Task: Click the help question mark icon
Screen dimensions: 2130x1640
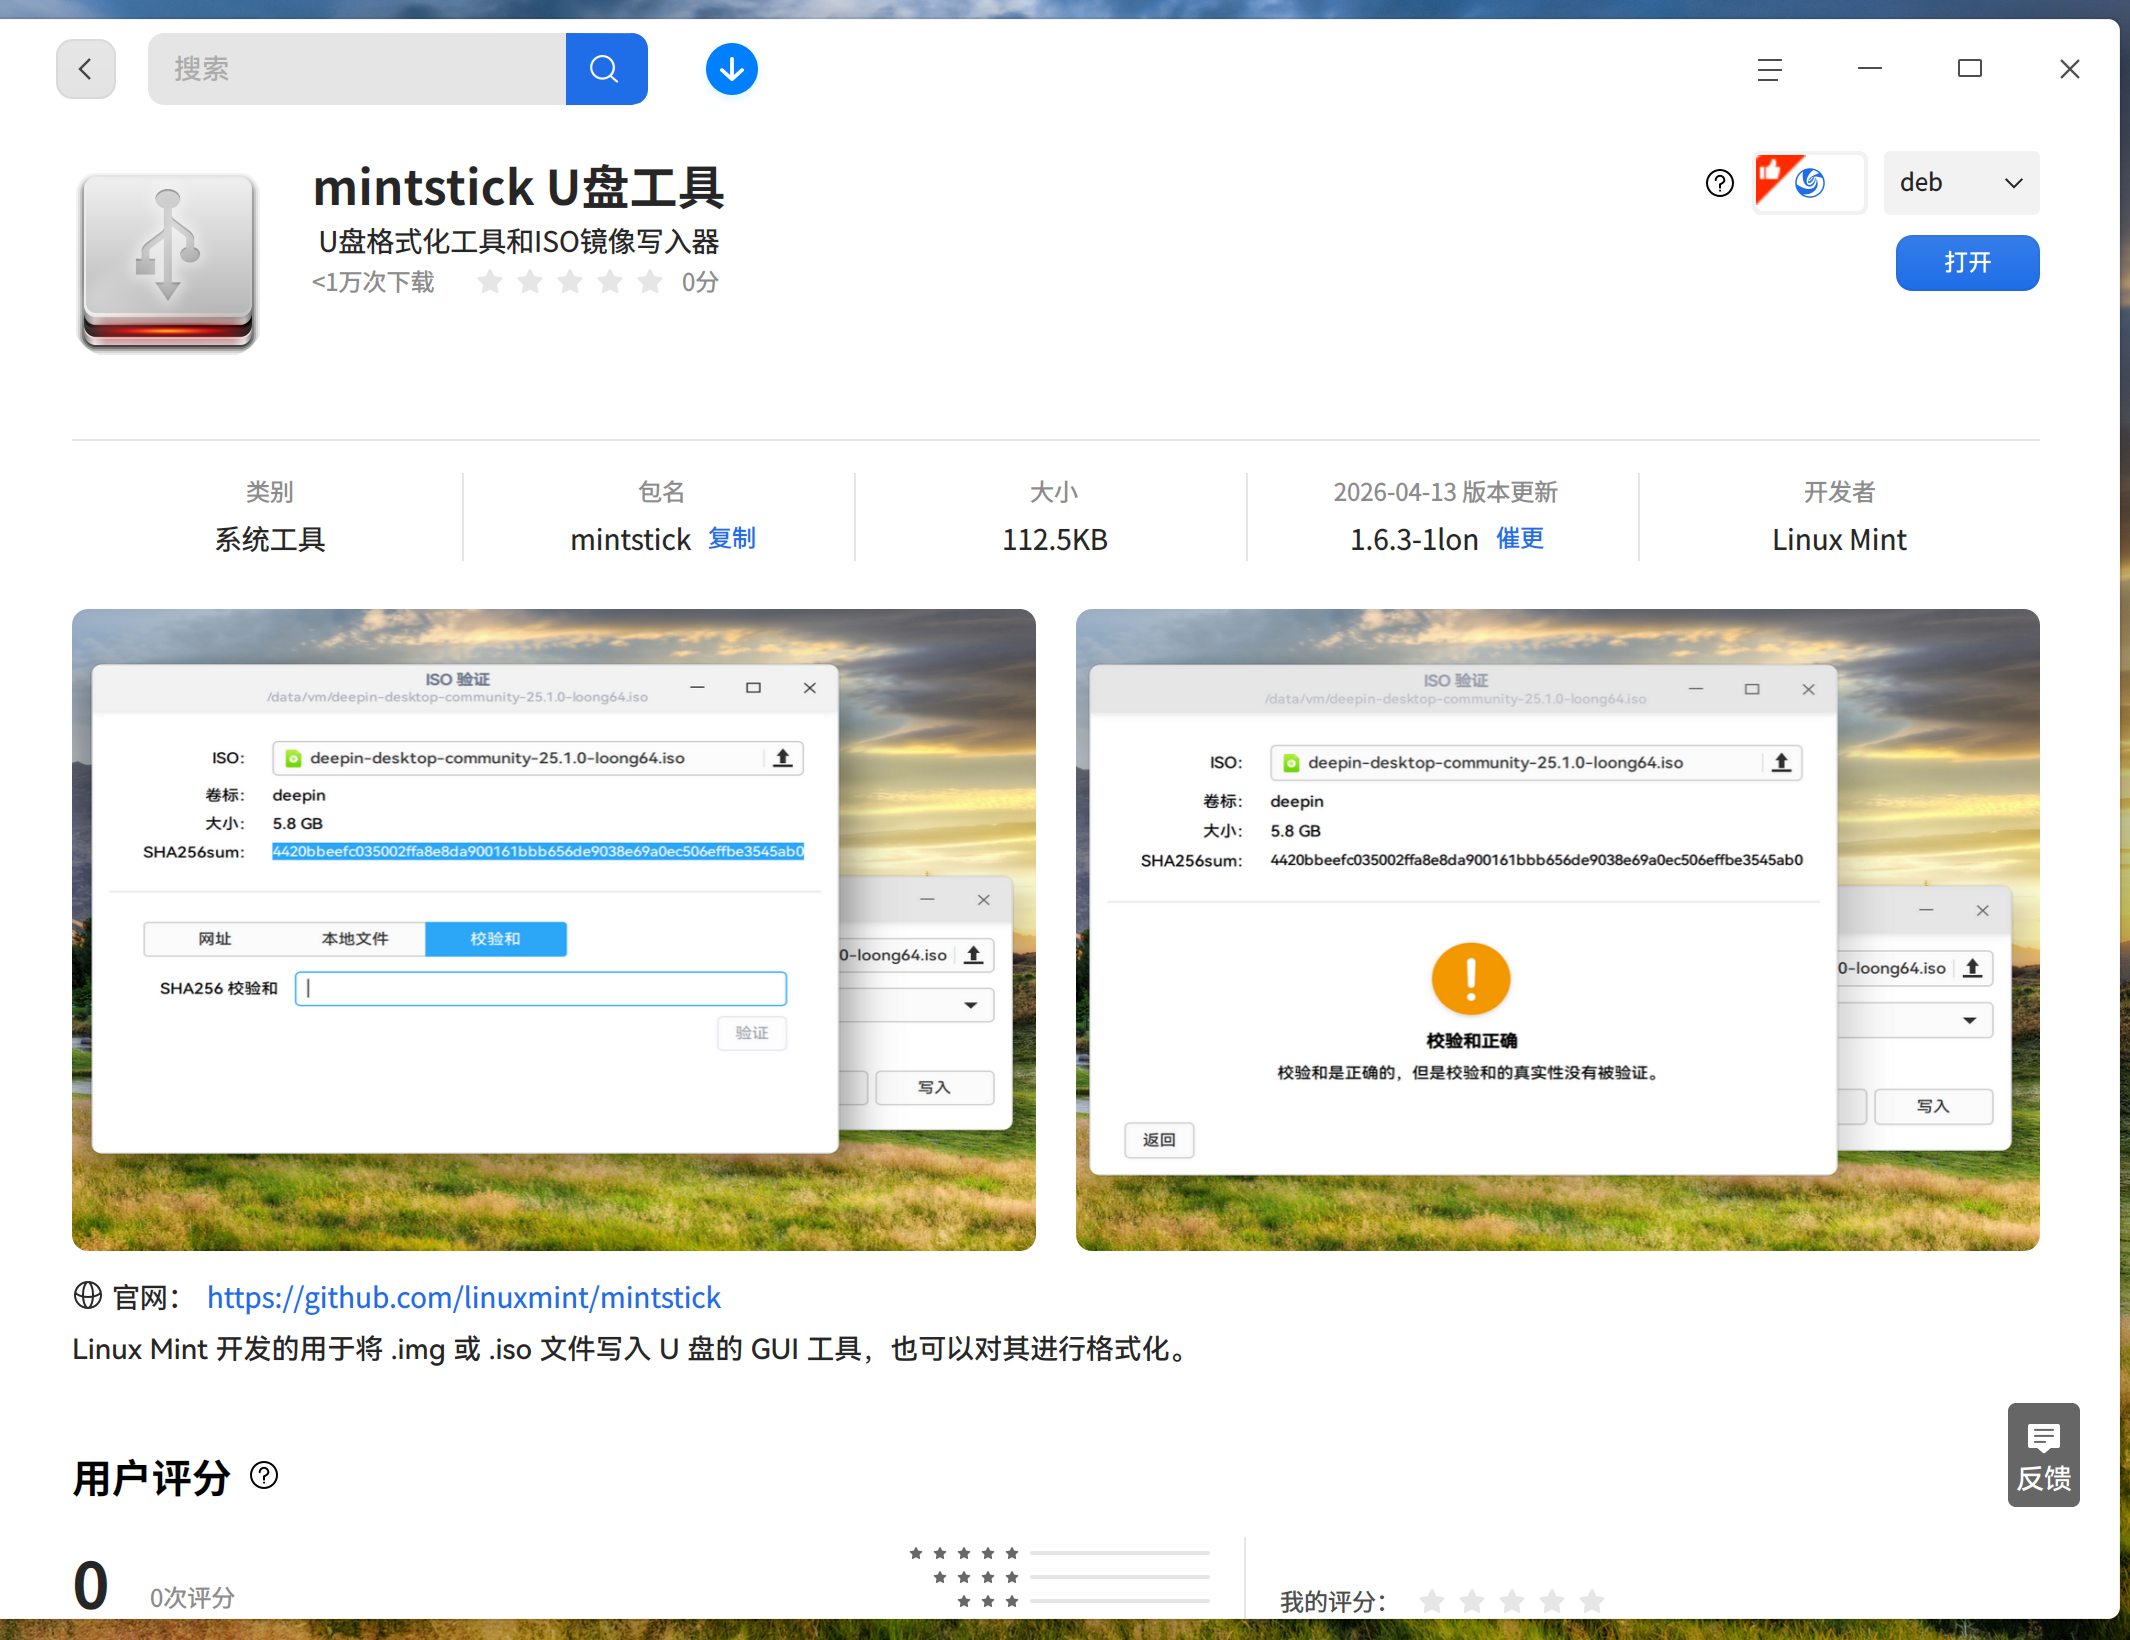Action: 1719,182
